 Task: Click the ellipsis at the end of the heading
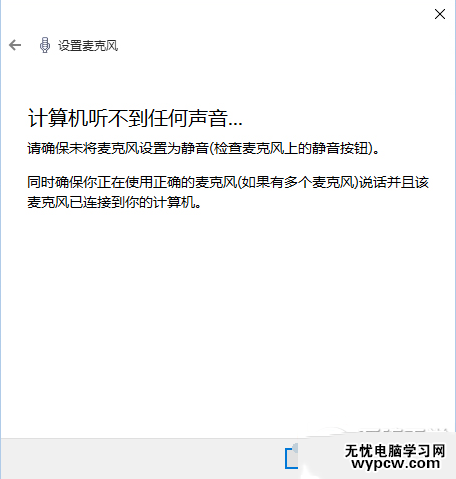(235, 125)
